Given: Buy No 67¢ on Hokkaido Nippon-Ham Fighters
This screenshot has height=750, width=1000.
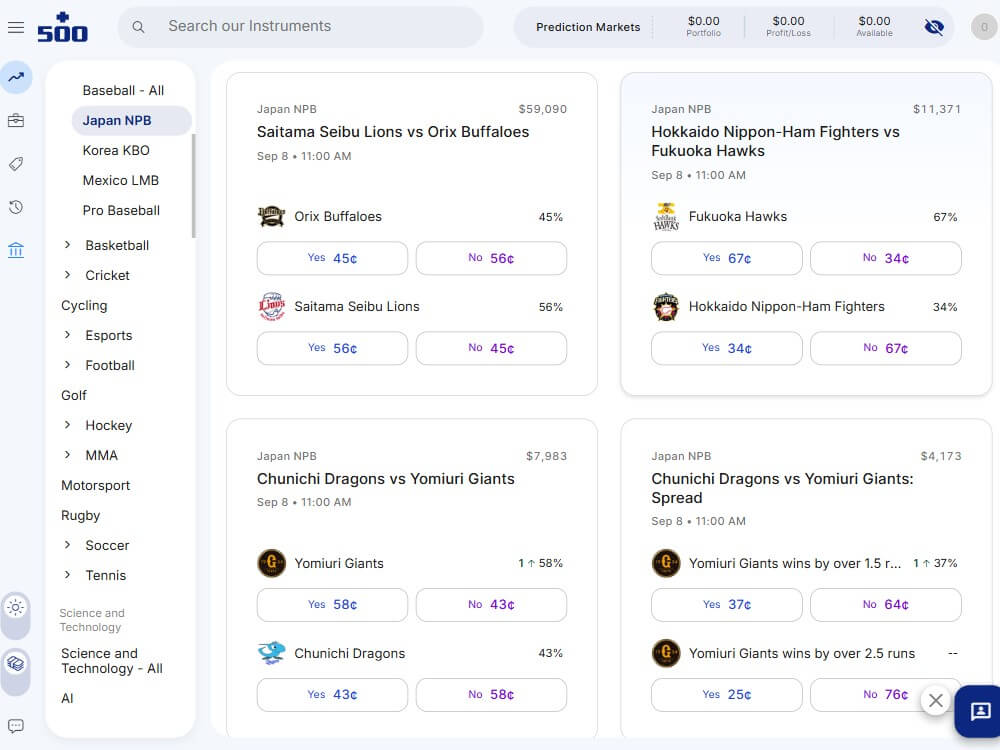Looking at the screenshot, I should [886, 348].
